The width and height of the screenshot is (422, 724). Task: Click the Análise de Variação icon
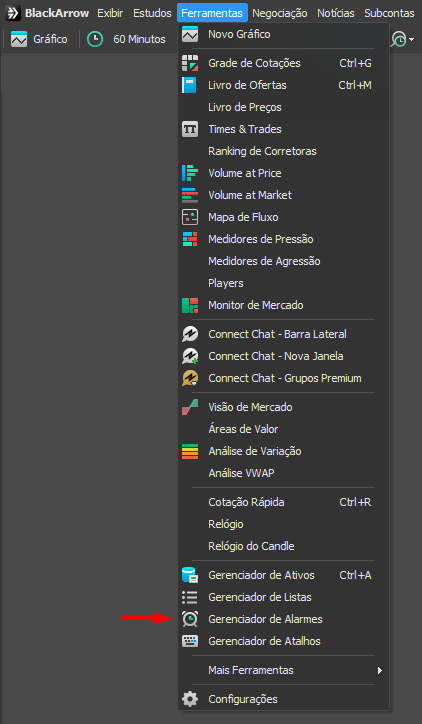point(190,451)
